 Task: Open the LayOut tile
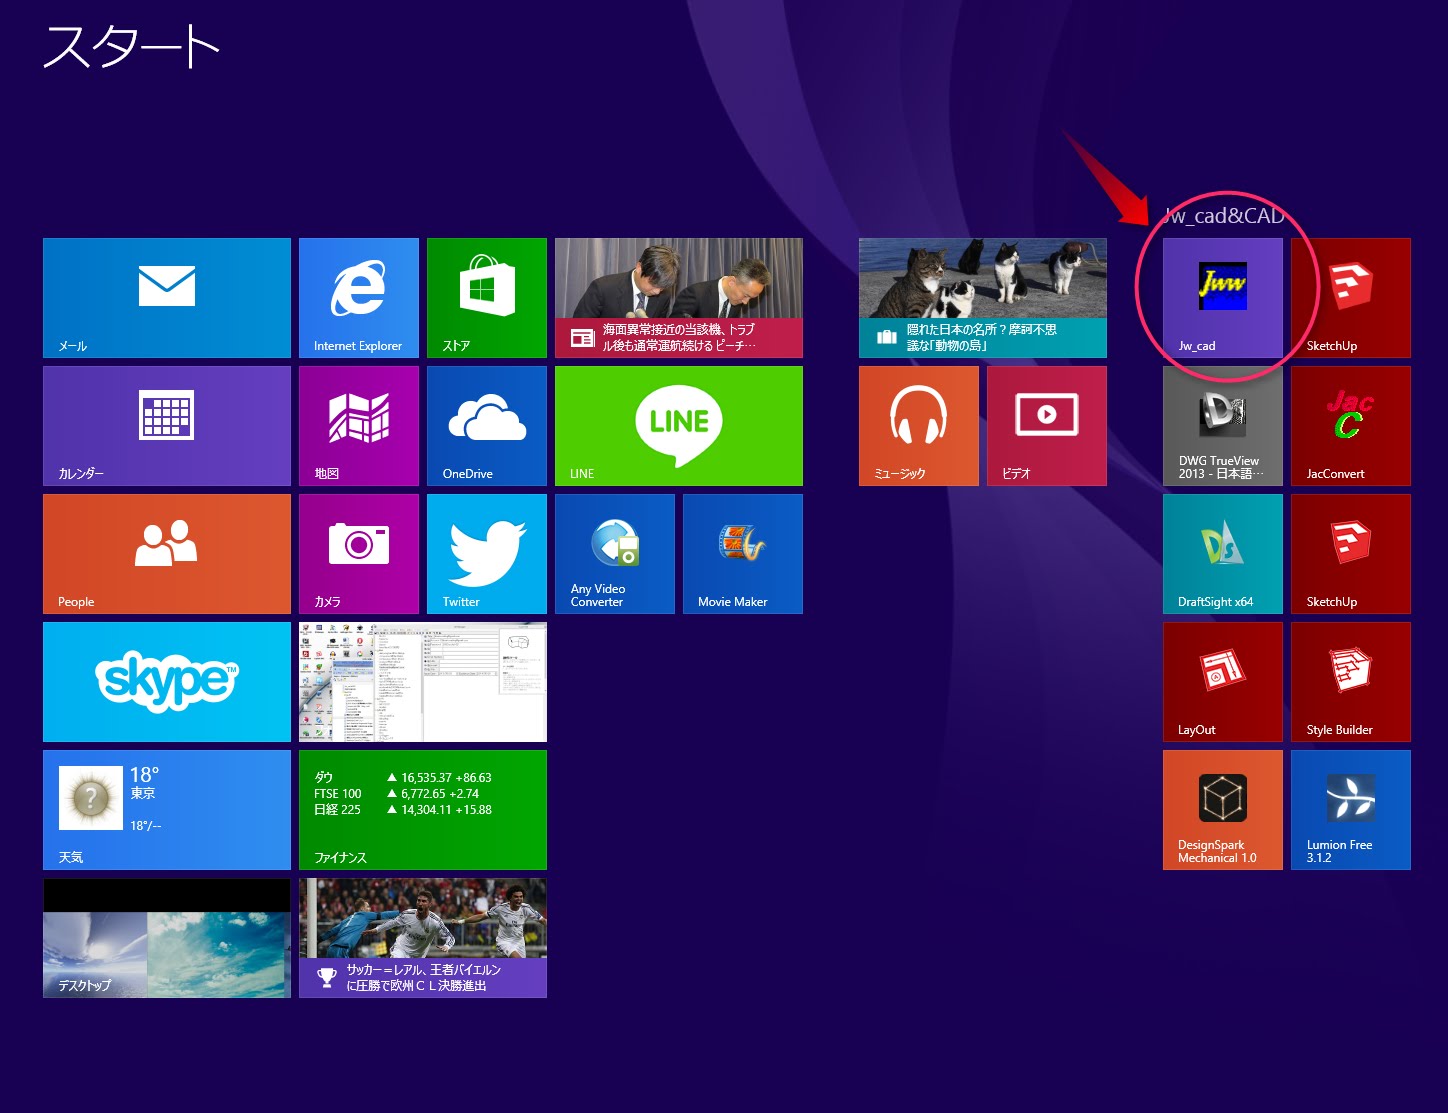click(x=1223, y=682)
